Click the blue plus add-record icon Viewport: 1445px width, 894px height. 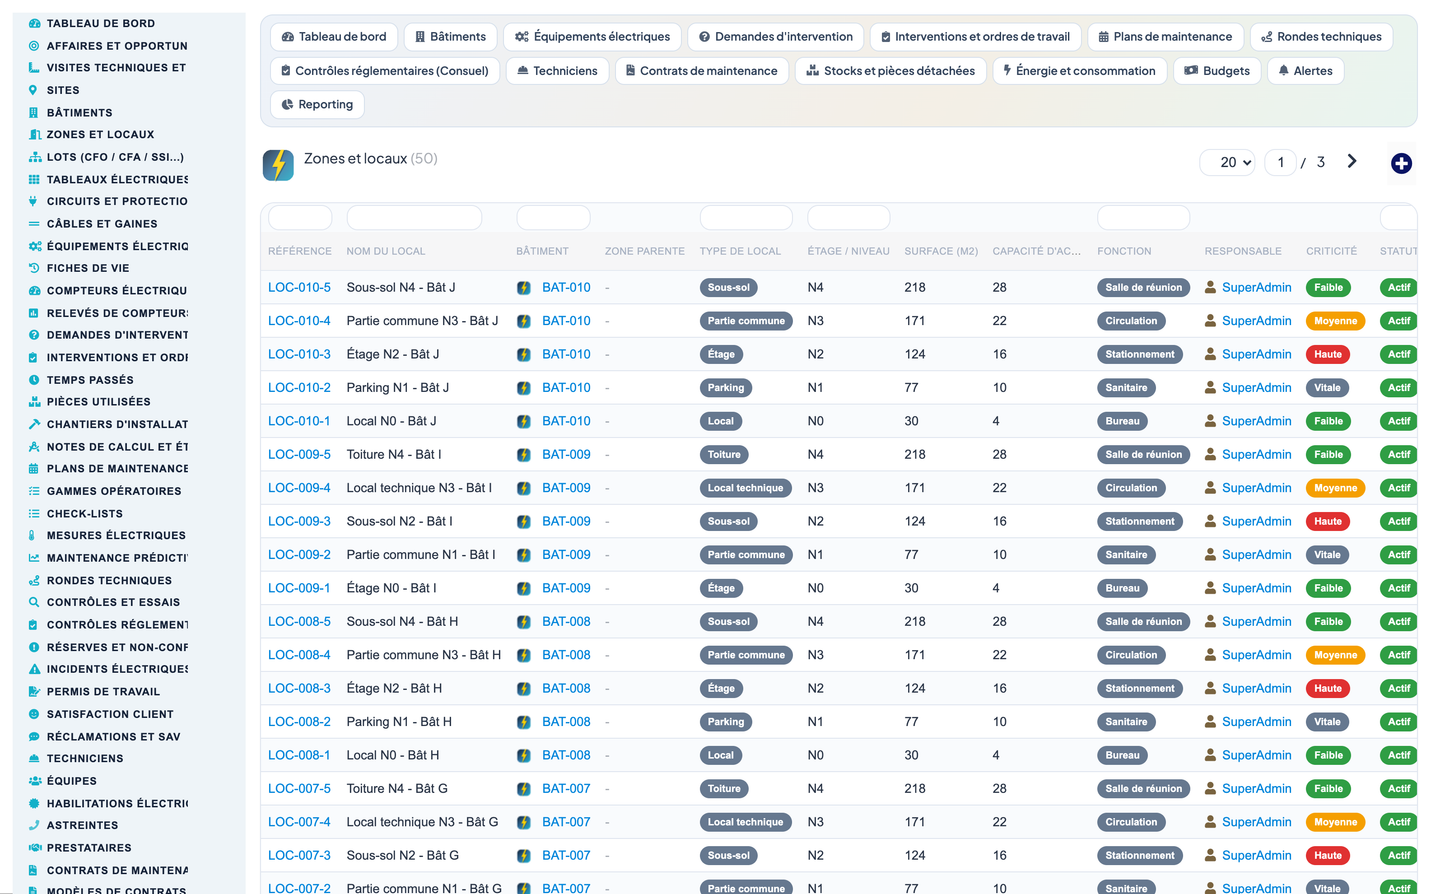pyautogui.click(x=1401, y=163)
